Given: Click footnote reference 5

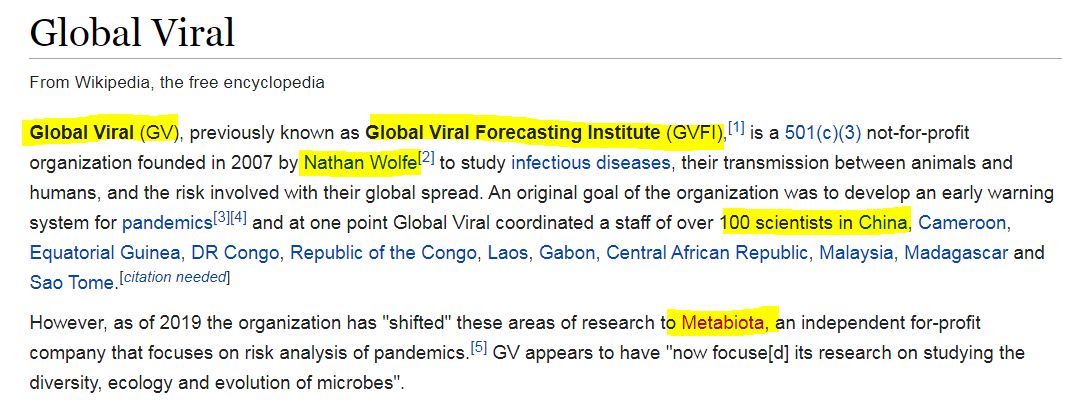Looking at the screenshot, I should click(x=479, y=347).
